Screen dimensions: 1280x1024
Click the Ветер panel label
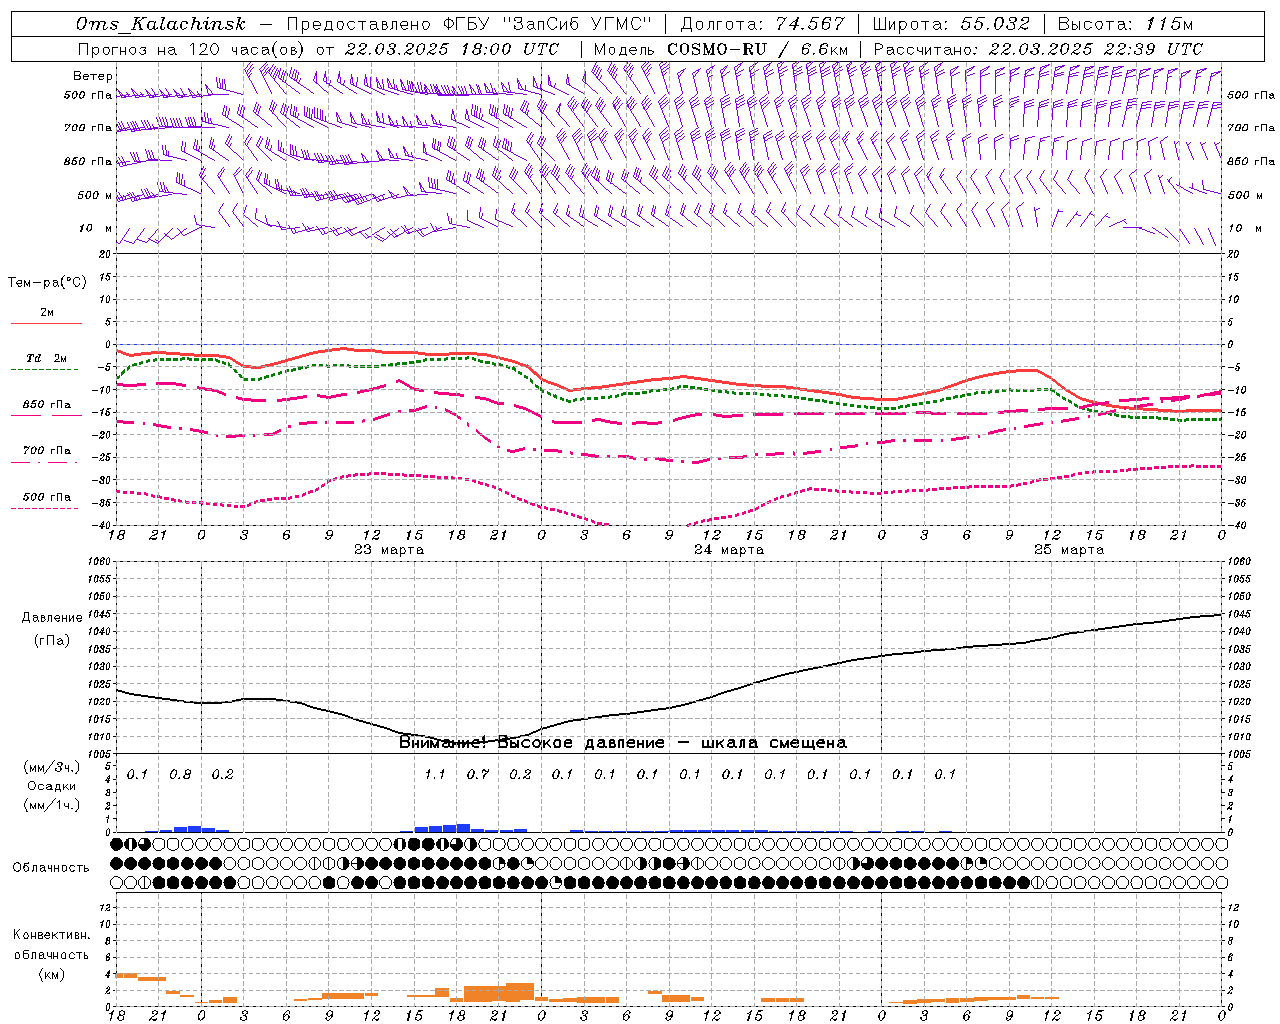click(93, 76)
